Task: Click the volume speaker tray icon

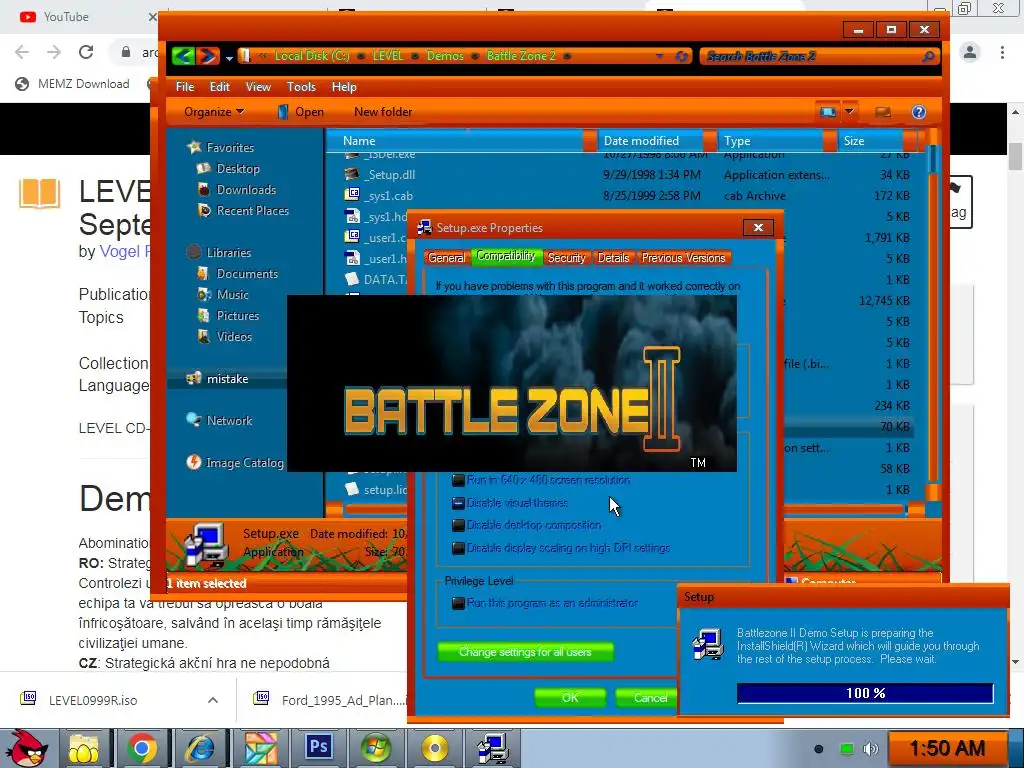Action: coord(870,749)
